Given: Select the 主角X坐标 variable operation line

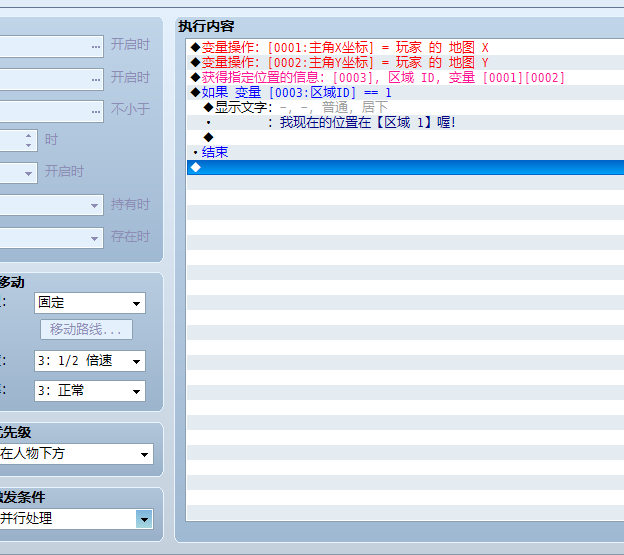Looking at the screenshot, I should 406,47.
